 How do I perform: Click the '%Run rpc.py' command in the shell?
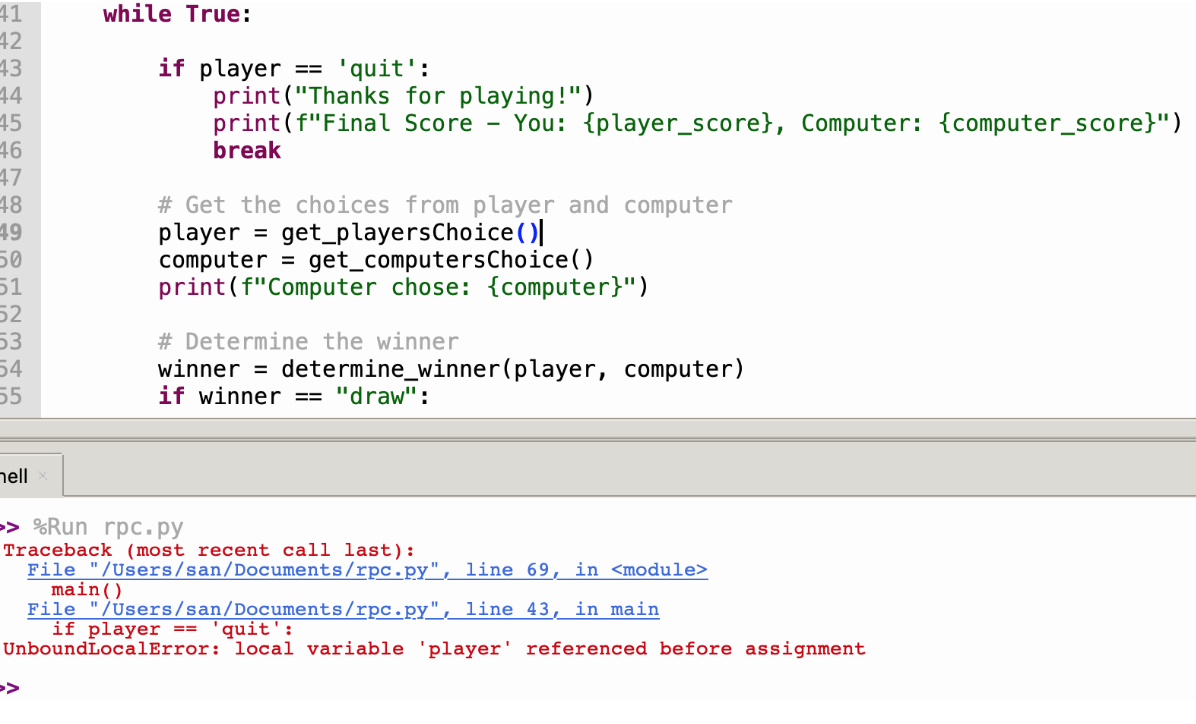[108, 527]
